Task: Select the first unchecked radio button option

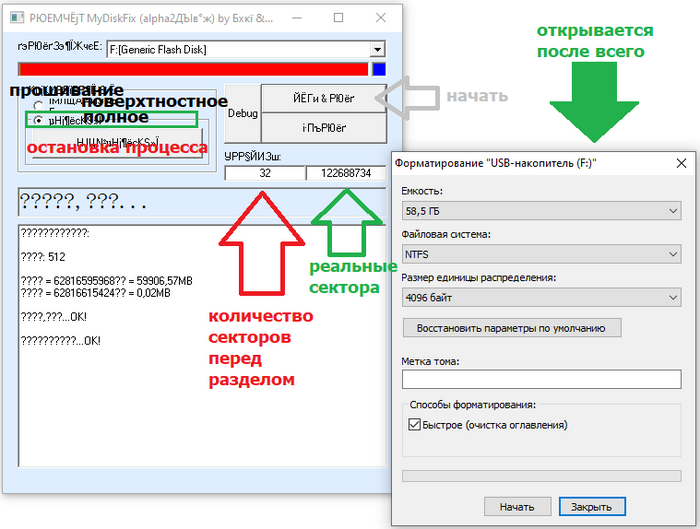Action: tap(38, 105)
